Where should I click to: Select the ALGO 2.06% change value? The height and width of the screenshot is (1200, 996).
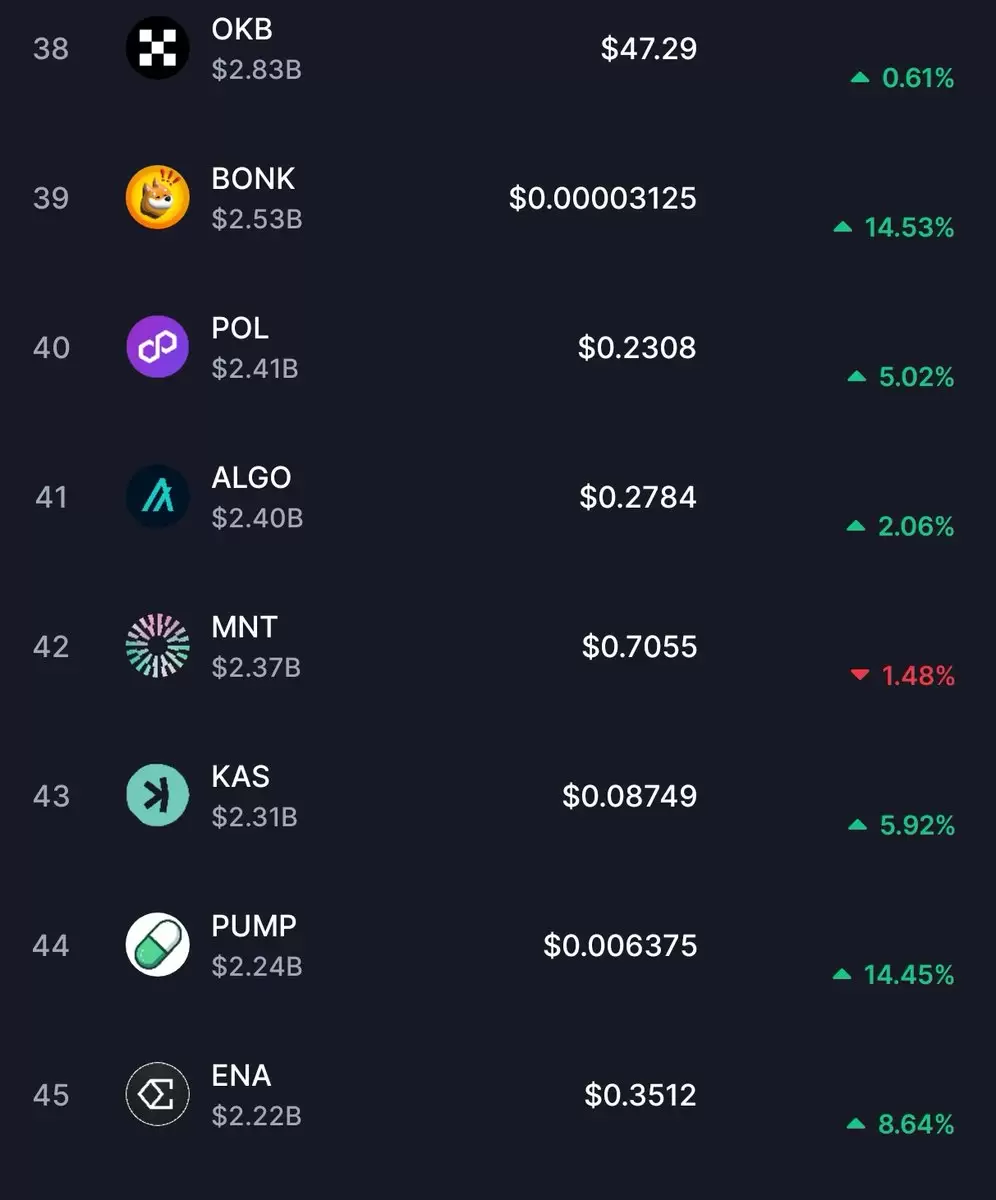tap(900, 526)
